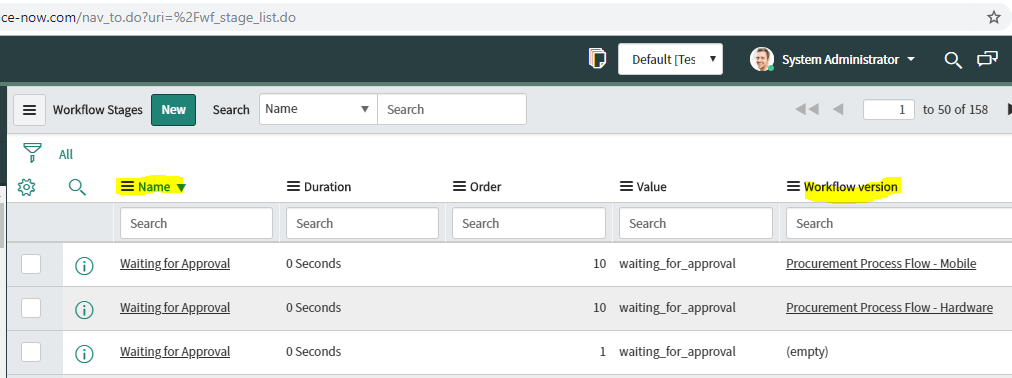The image size is (1012, 378).
Task: Open the list controls hamburger menu
Action: pos(30,110)
